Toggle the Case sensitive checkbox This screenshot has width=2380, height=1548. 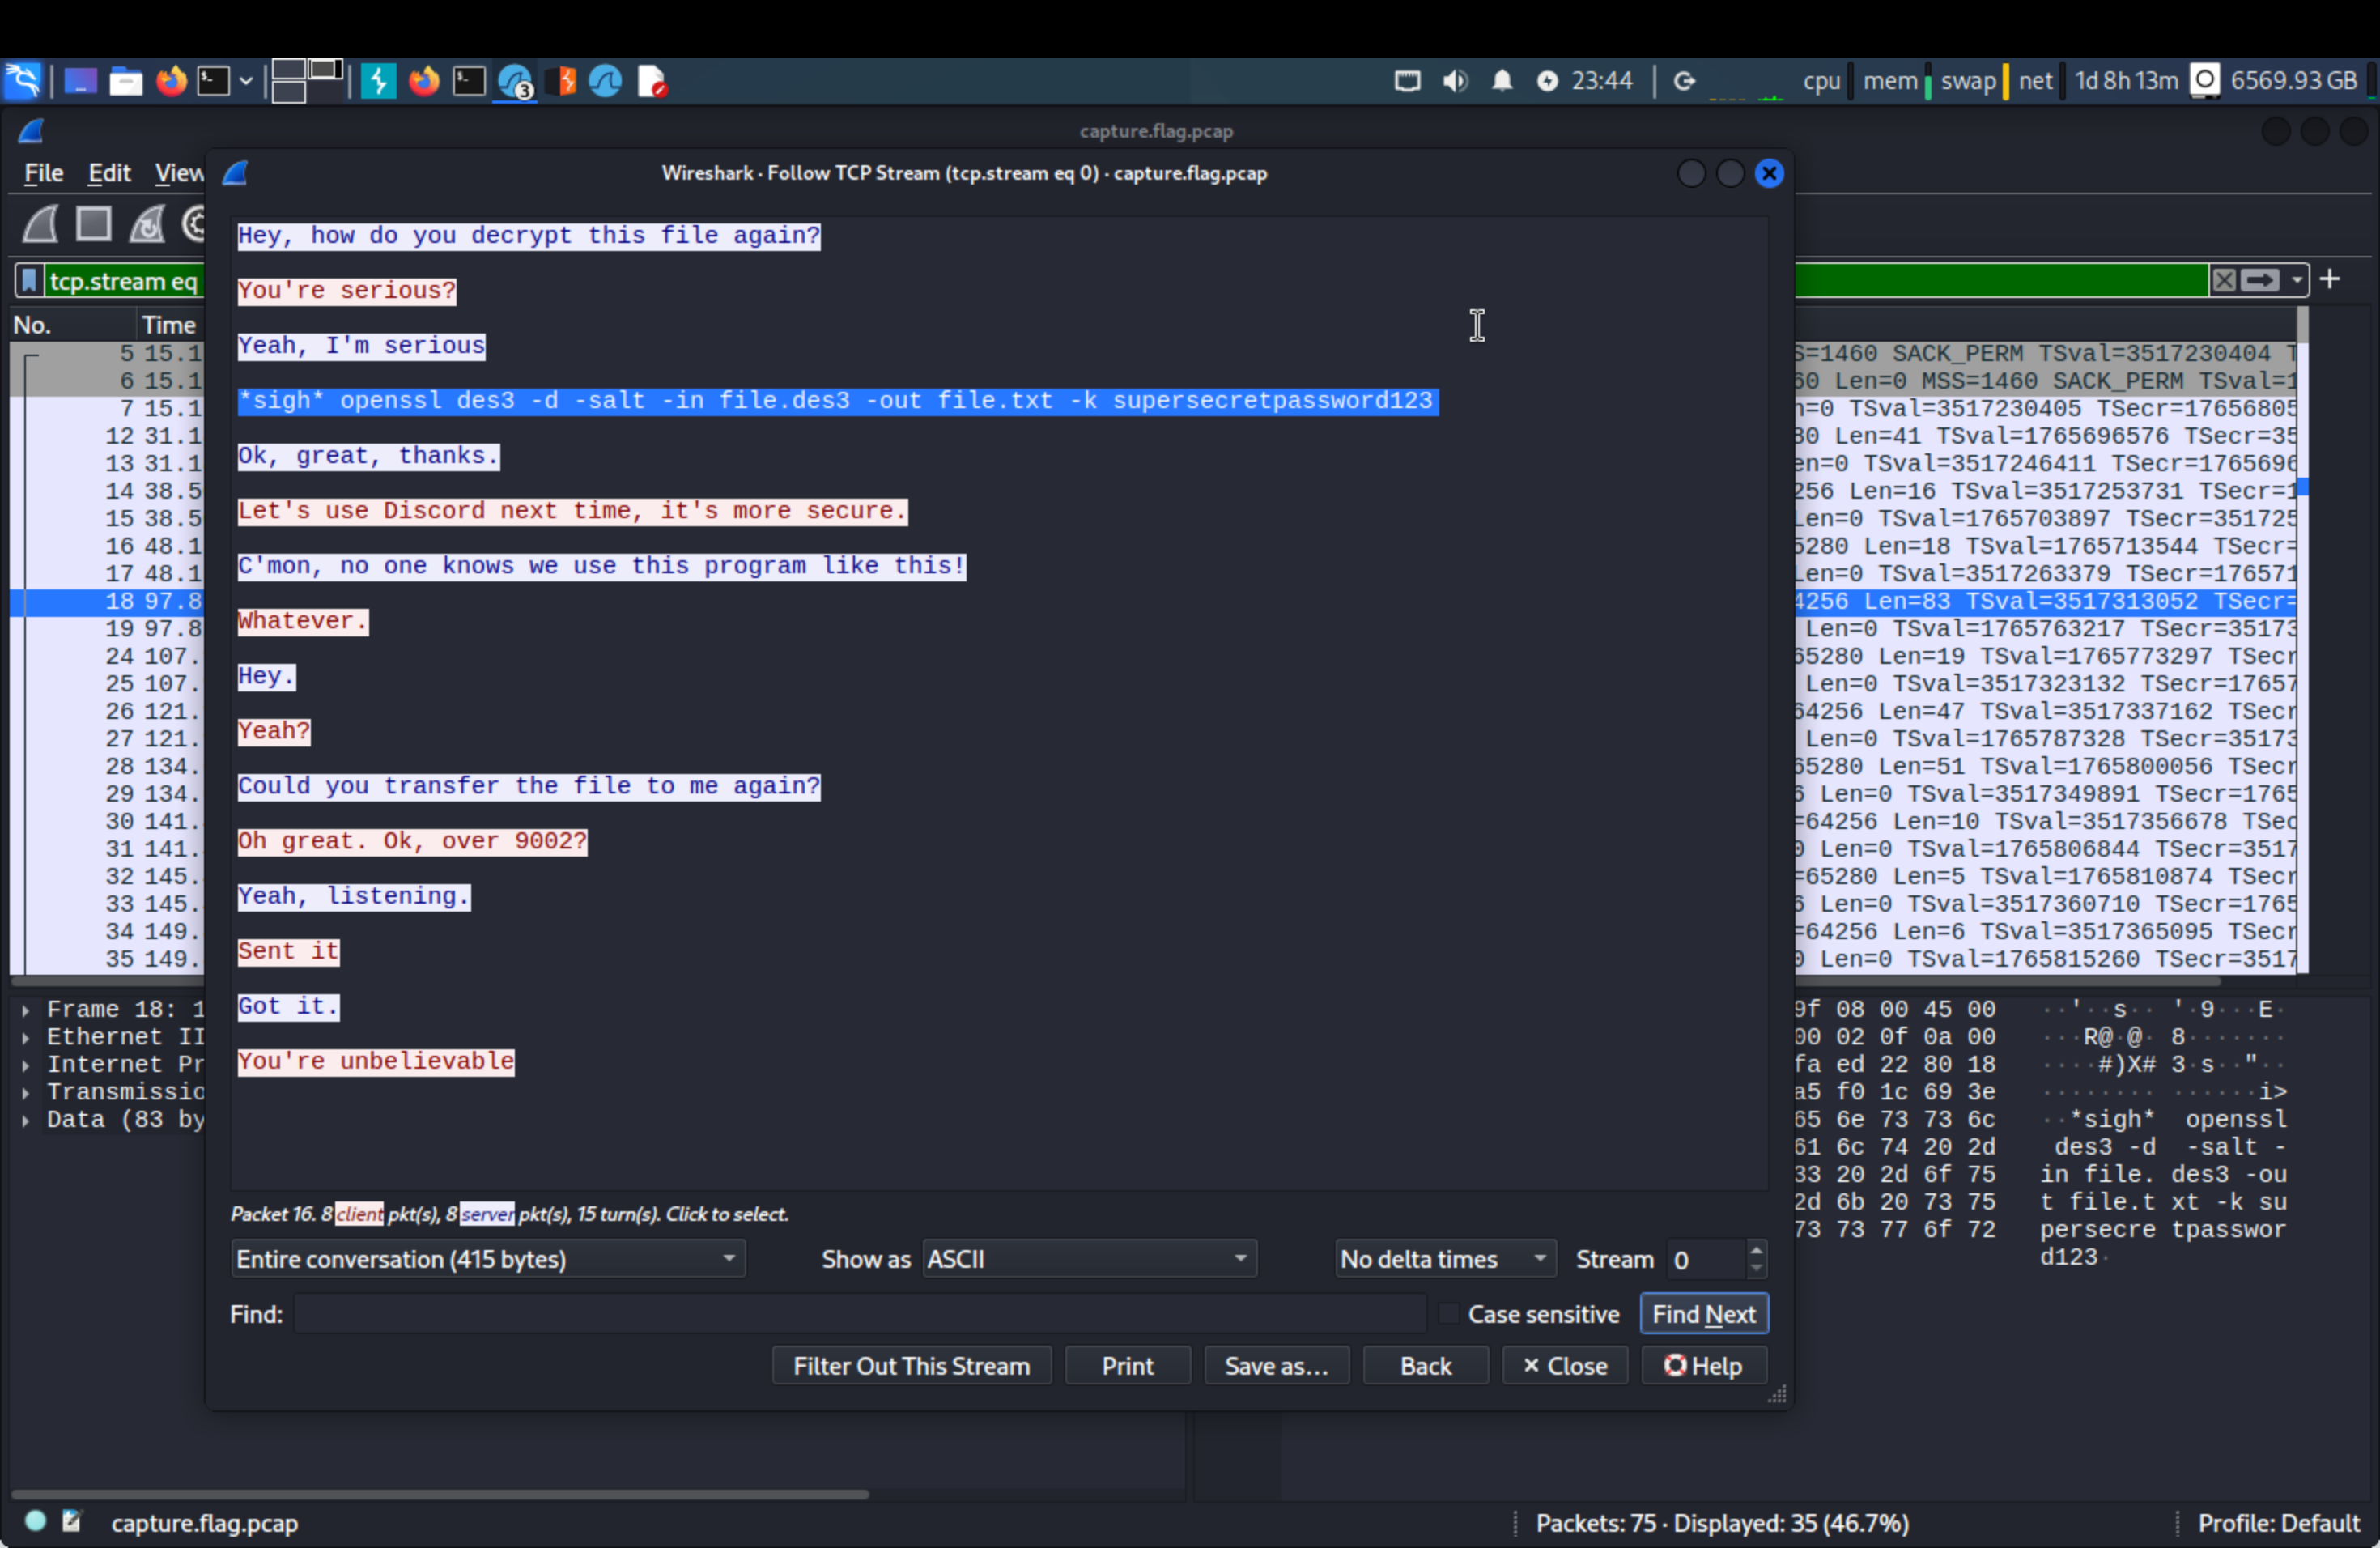(1448, 1314)
